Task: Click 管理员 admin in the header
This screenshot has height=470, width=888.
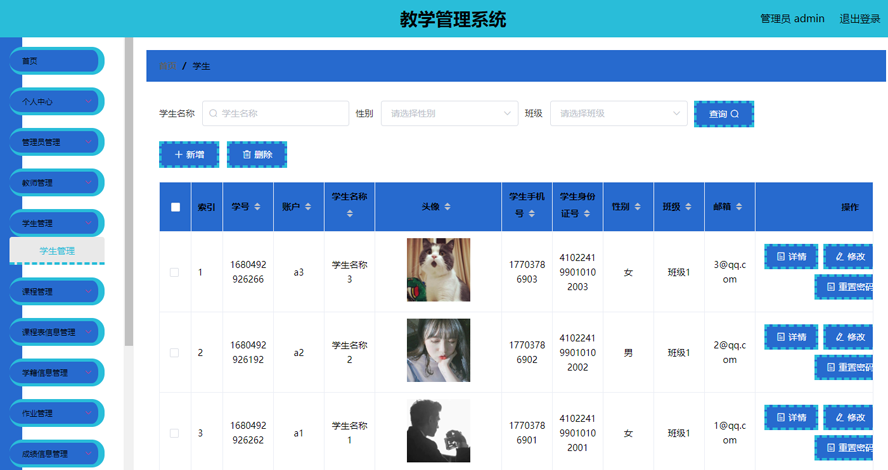Action: [792, 19]
